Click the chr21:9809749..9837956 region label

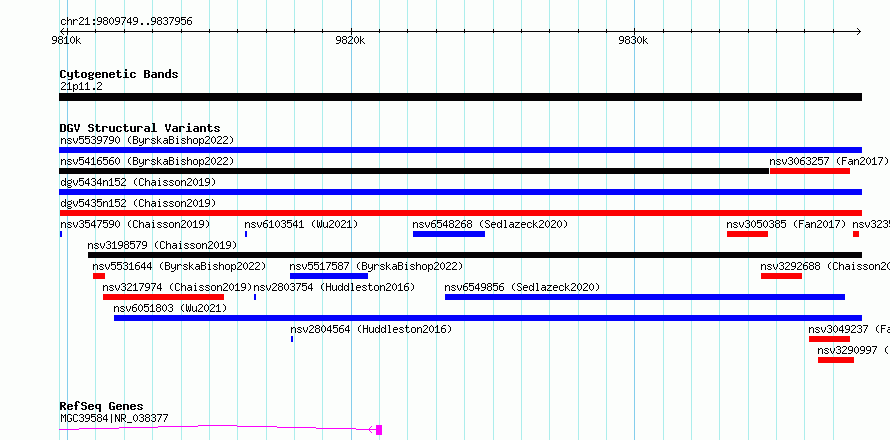tap(127, 22)
